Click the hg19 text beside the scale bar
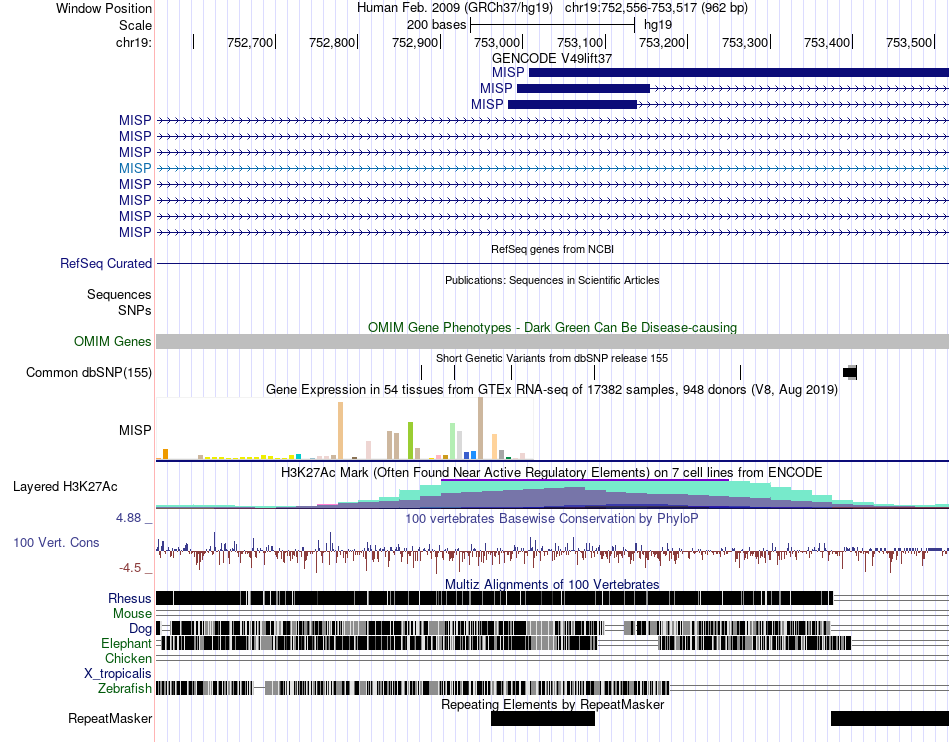The width and height of the screenshot is (950, 742). 658,25
